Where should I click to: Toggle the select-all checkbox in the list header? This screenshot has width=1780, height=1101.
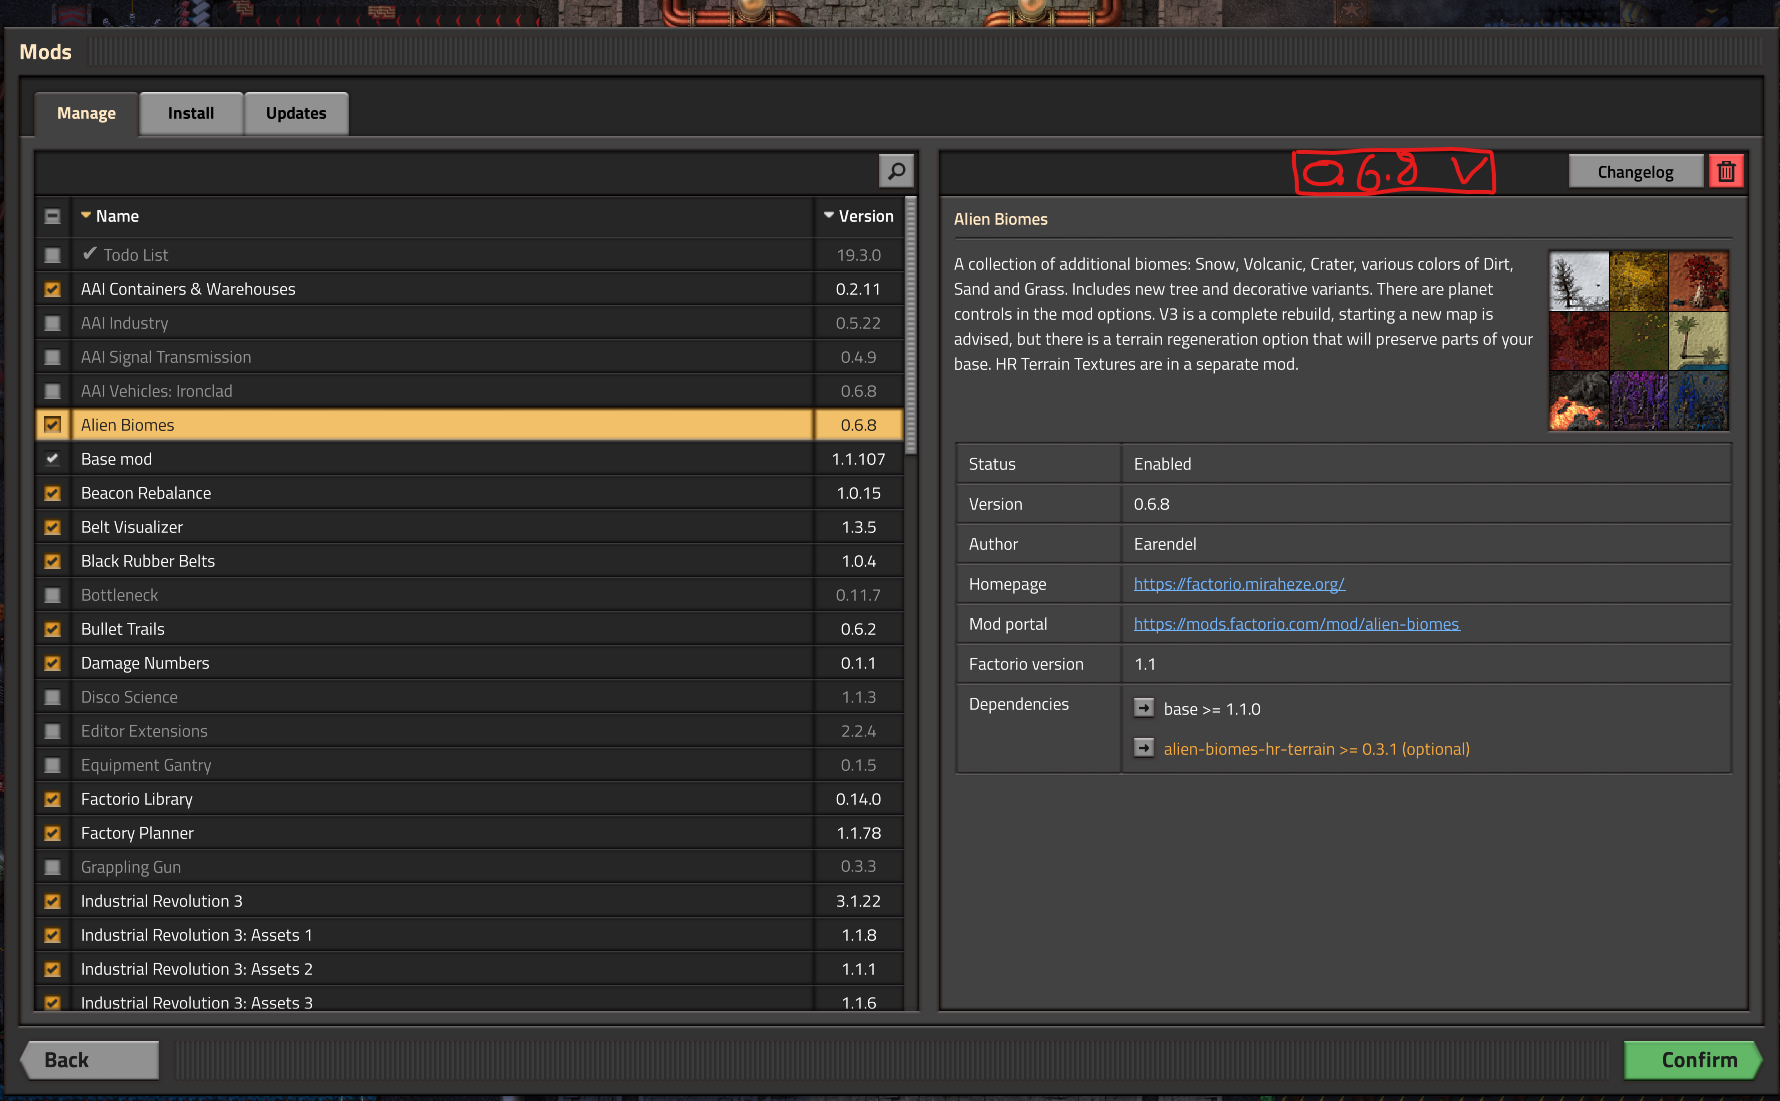point(53,216)
